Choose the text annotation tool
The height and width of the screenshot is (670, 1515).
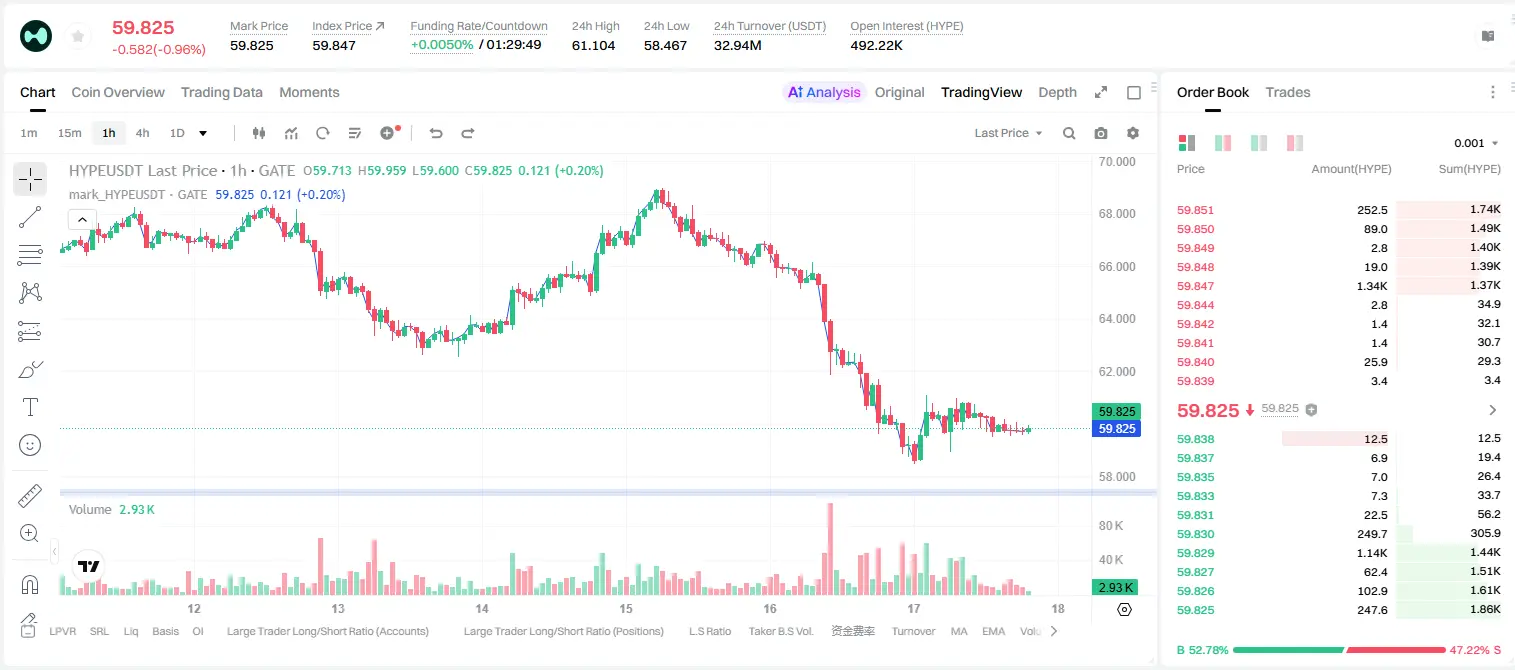pyautogui.click(x=30, y=407)
